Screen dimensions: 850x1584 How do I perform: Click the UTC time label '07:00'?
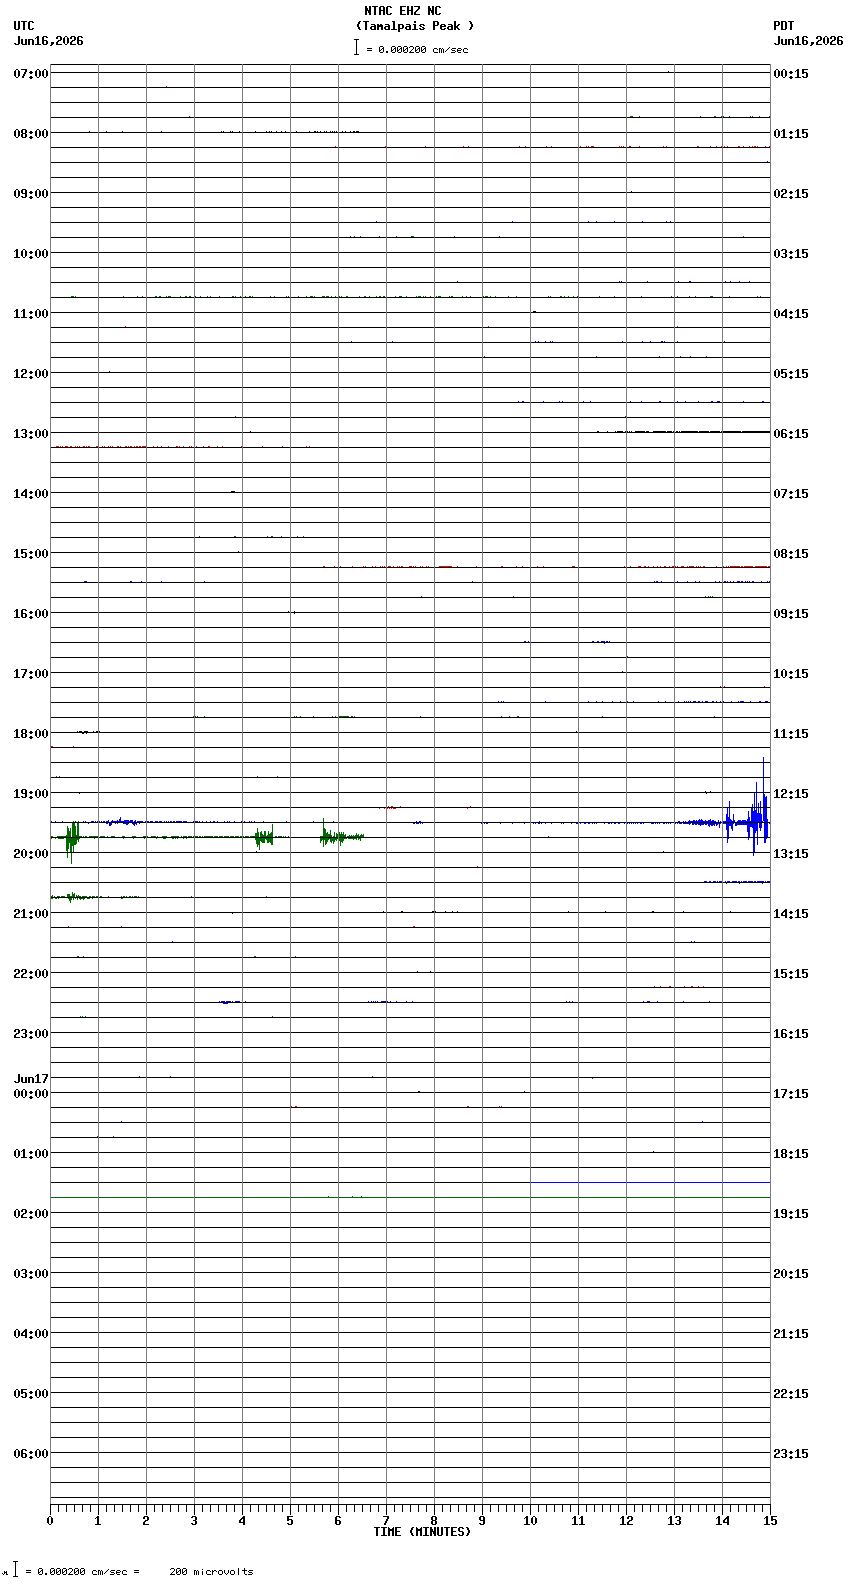31,74
